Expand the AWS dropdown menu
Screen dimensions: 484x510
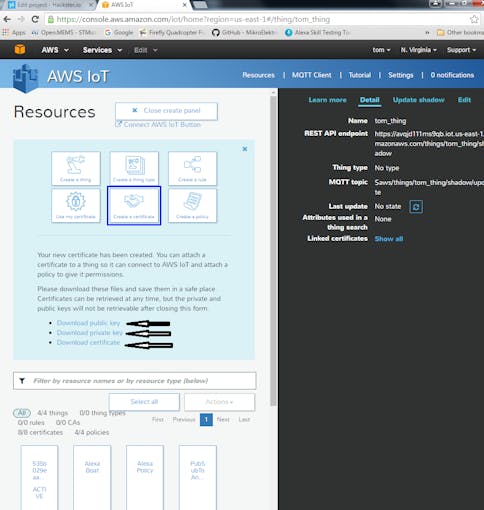click(55, 50)
